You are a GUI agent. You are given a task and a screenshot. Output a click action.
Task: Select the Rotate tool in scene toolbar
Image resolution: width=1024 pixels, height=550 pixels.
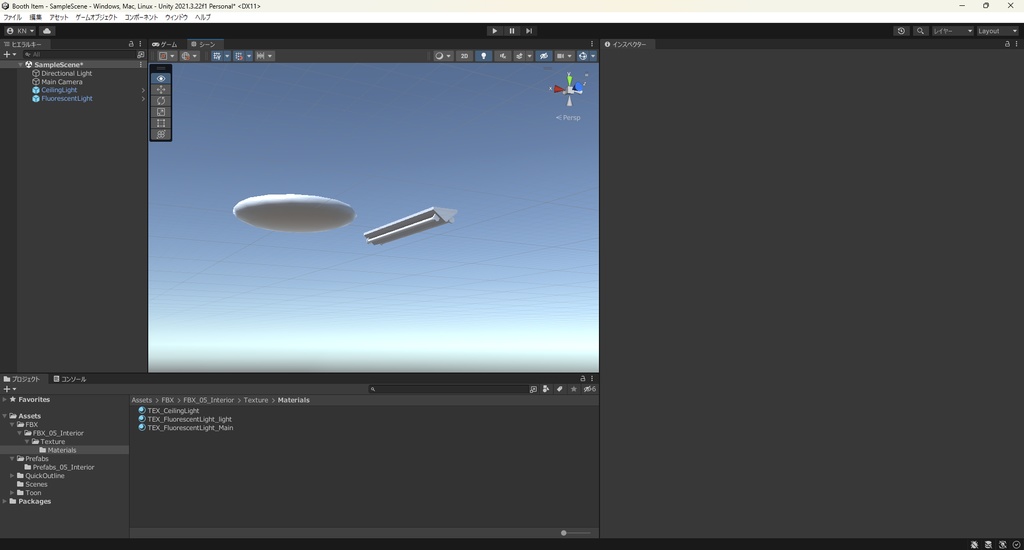pyautogui.click(x=161, y=101)
